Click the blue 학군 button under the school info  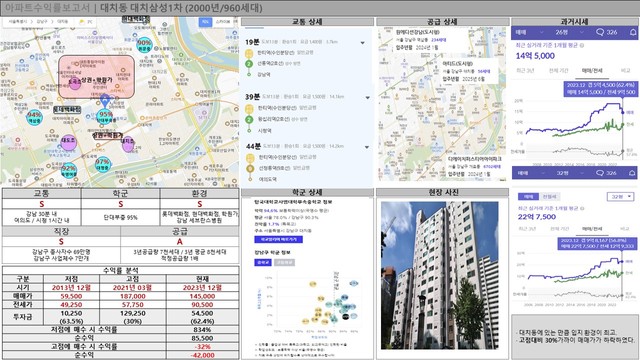pyautogui.click(x=278, y=240)
